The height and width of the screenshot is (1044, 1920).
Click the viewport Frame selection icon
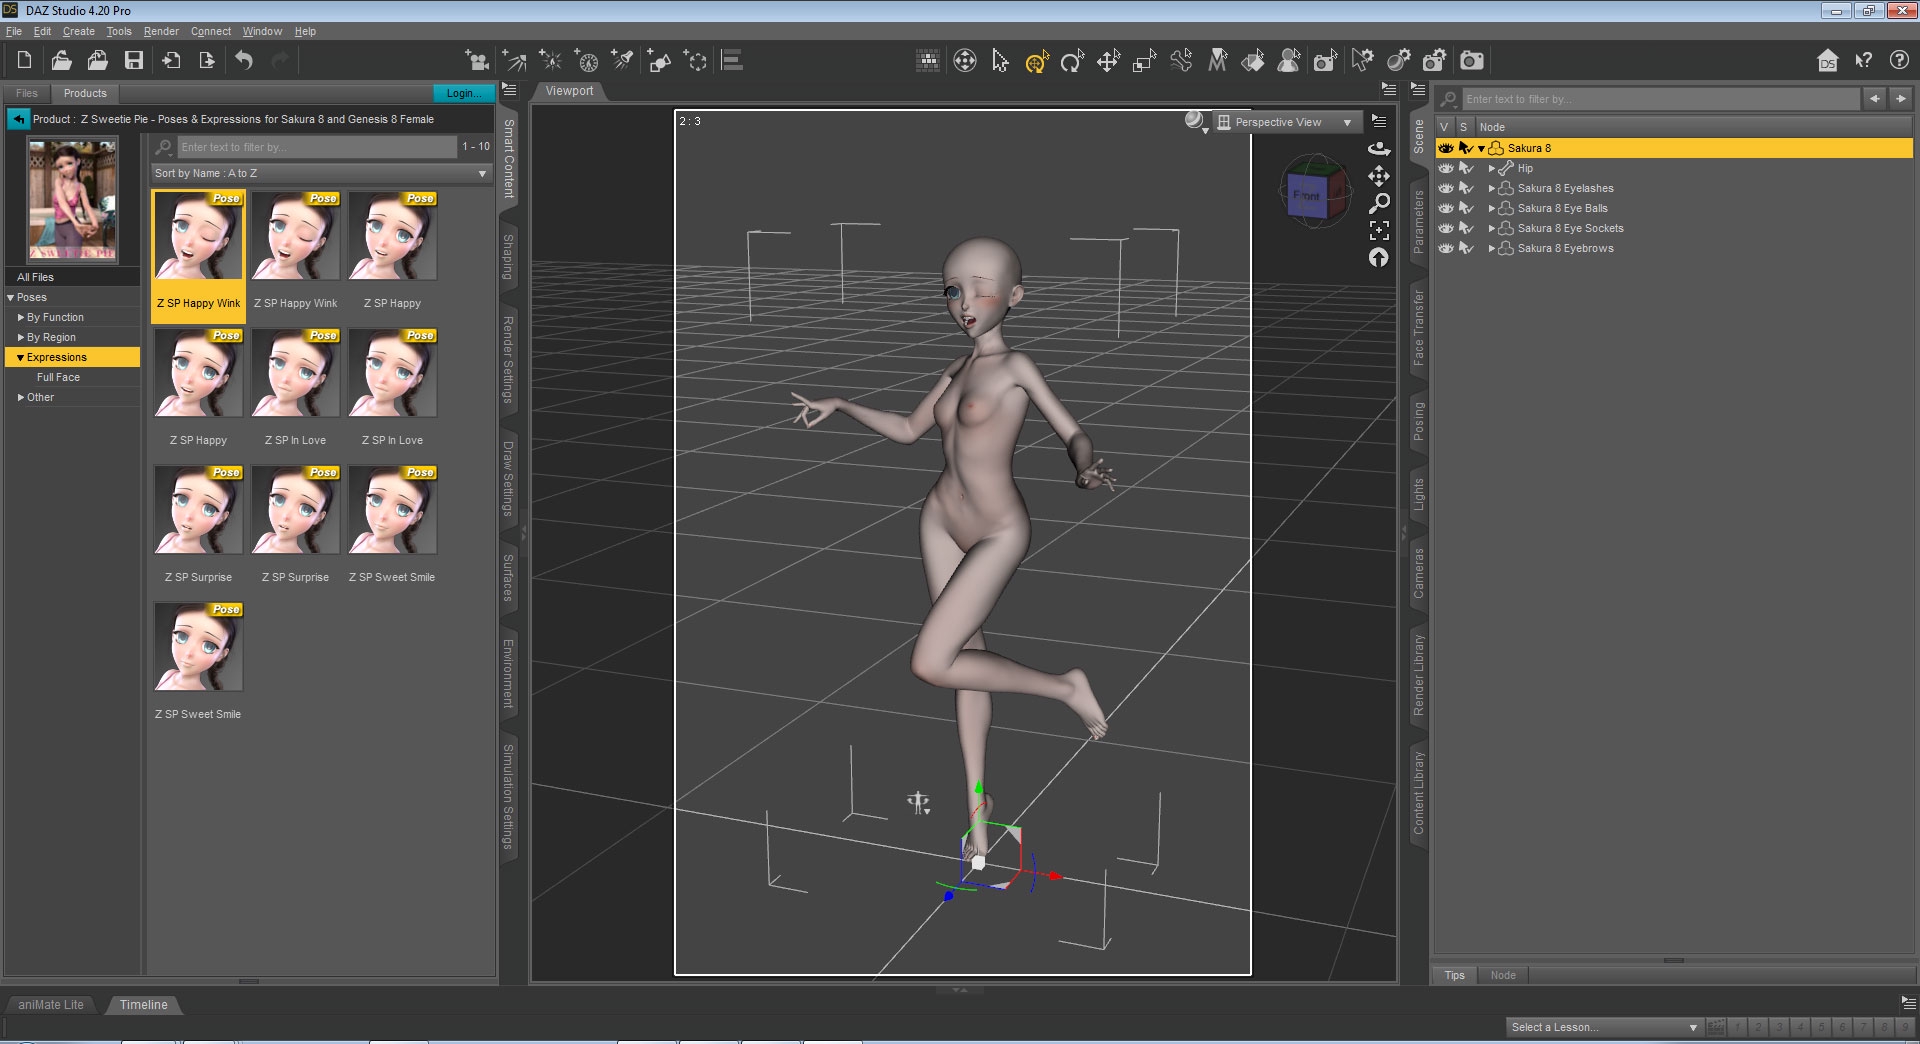[x=1379, y=230]
